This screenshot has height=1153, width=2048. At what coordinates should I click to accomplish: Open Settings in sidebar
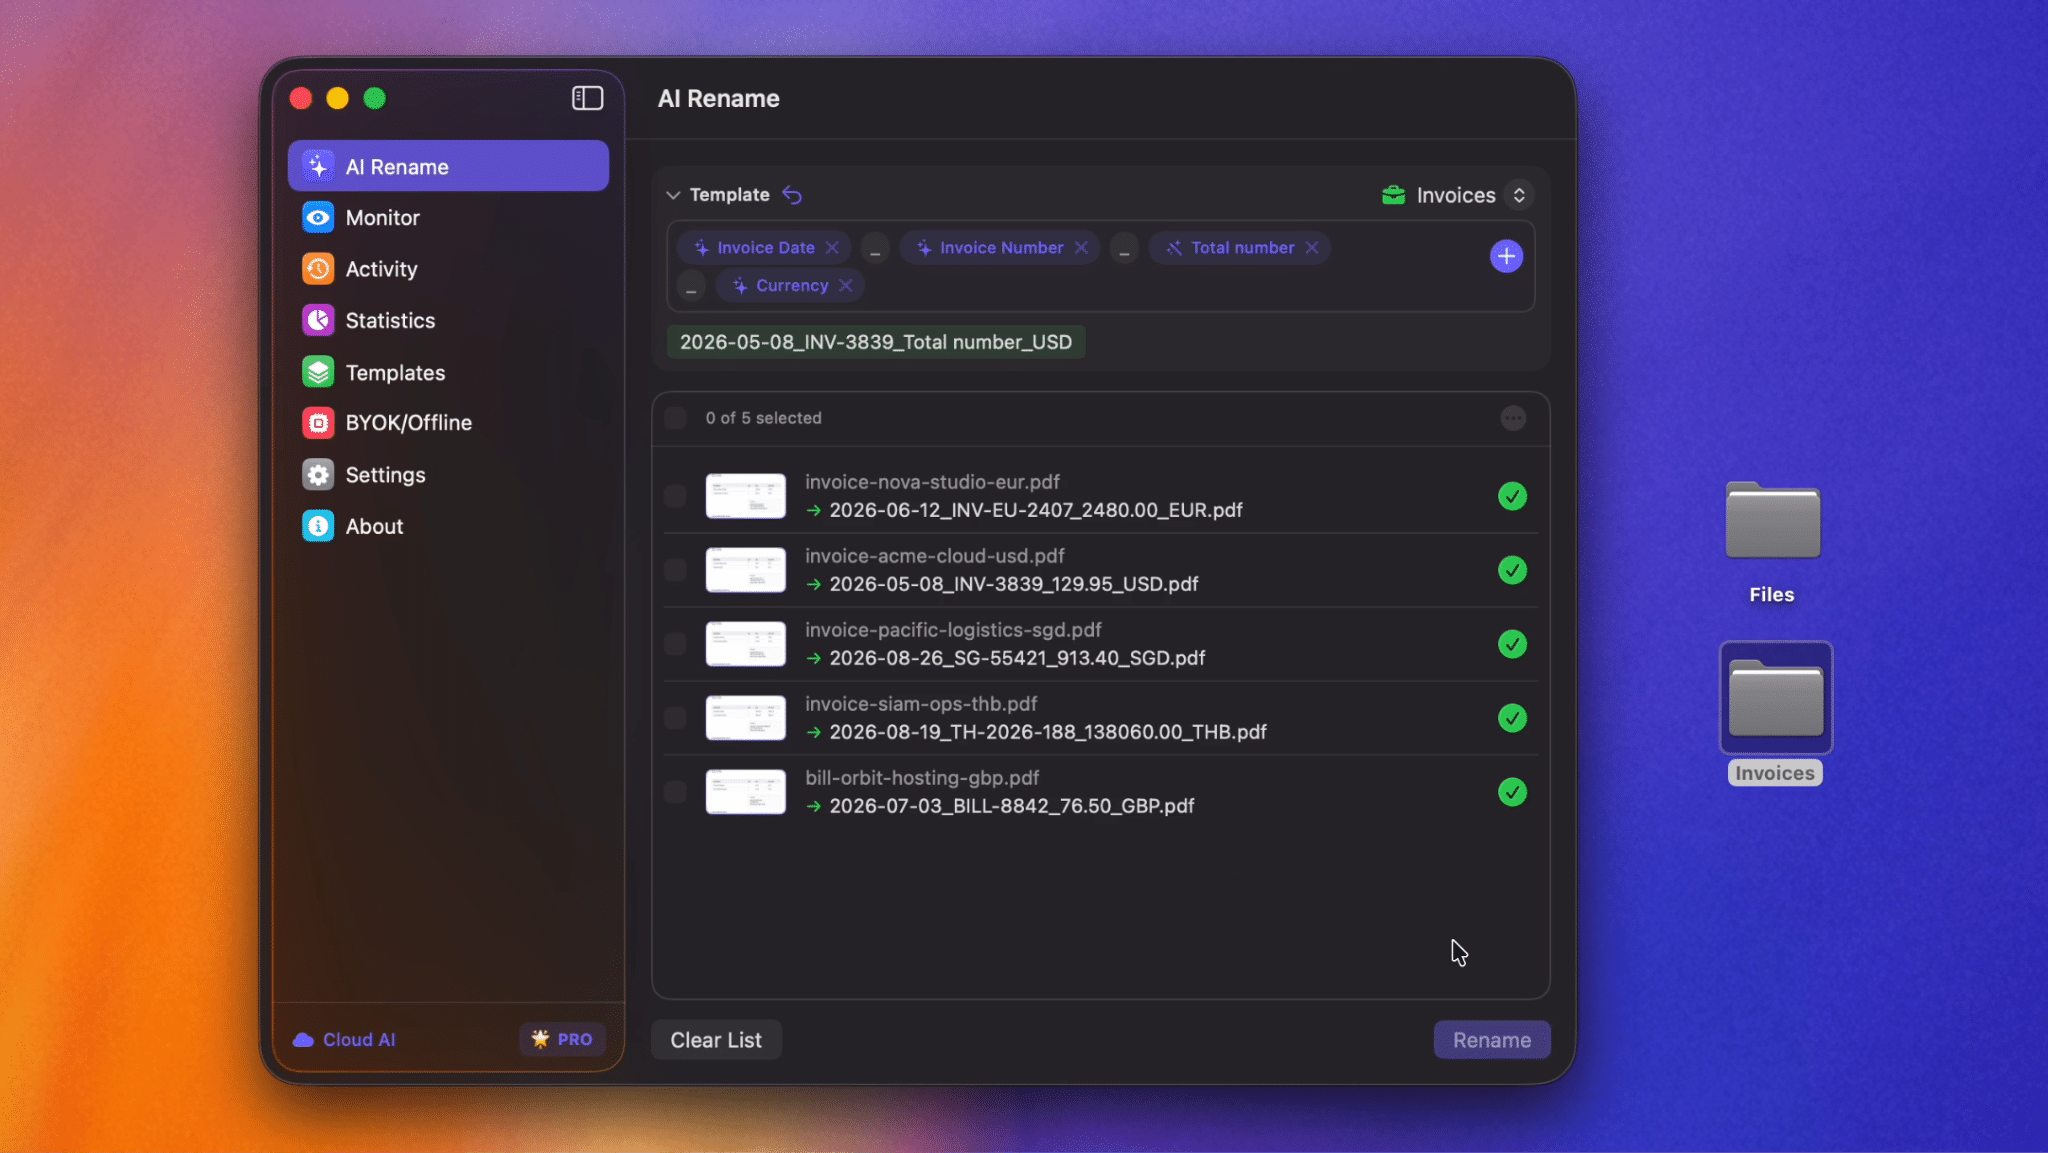coord(448,475)
